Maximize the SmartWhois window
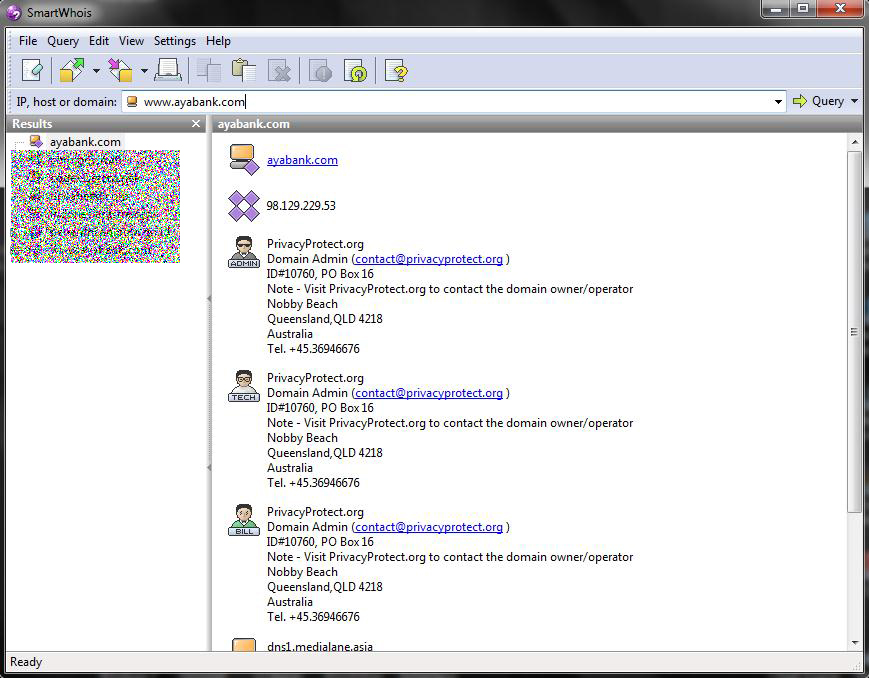Screen dimensions: 869x678 [802, 9]
